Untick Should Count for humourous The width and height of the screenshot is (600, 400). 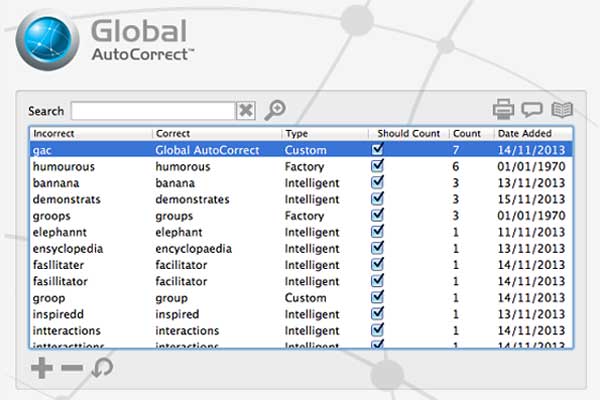click(377, 165)
